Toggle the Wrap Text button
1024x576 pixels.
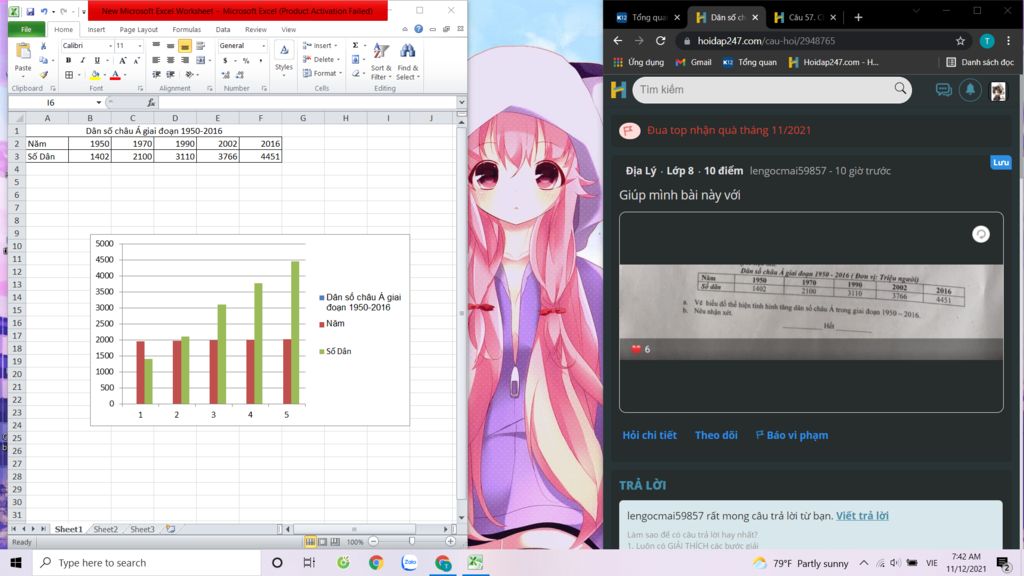tap(200, 46)
